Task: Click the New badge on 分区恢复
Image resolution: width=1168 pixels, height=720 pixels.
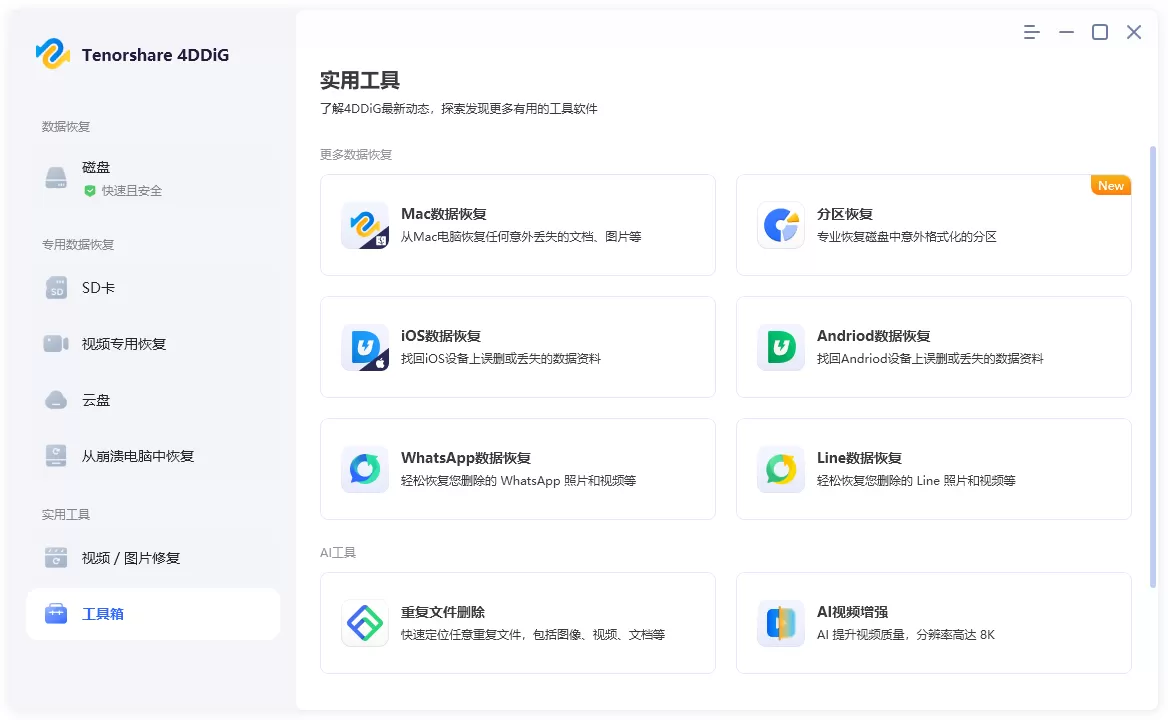Action: [x=1110, y=185]
